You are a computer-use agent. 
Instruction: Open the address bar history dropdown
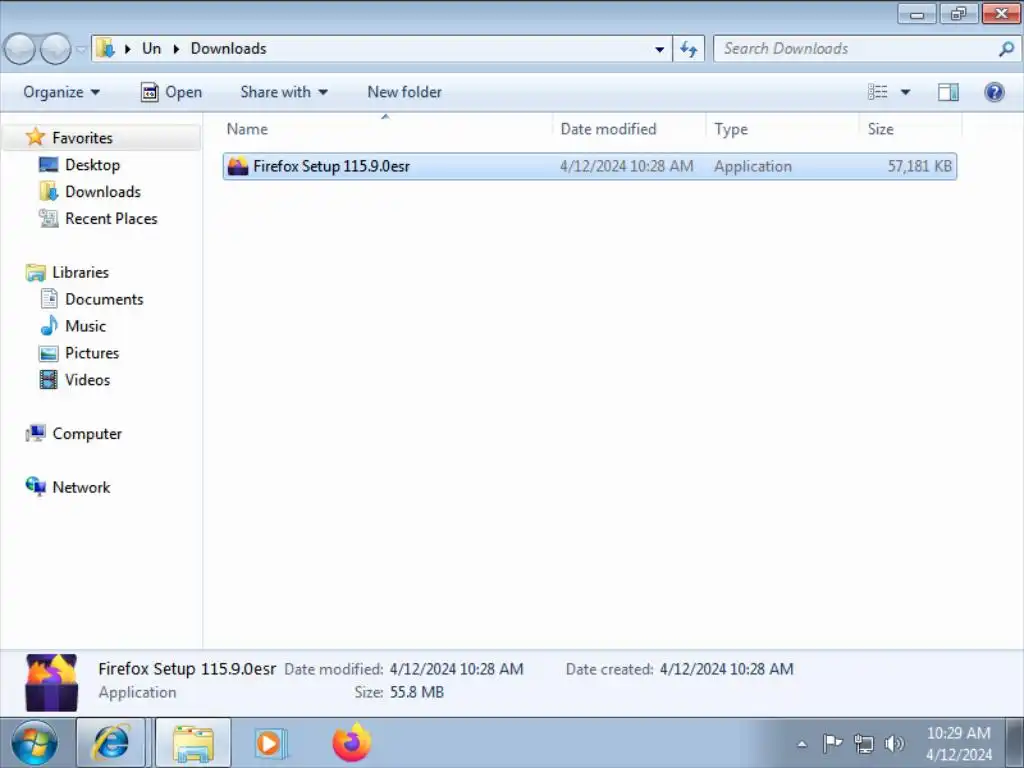[660, 49]
